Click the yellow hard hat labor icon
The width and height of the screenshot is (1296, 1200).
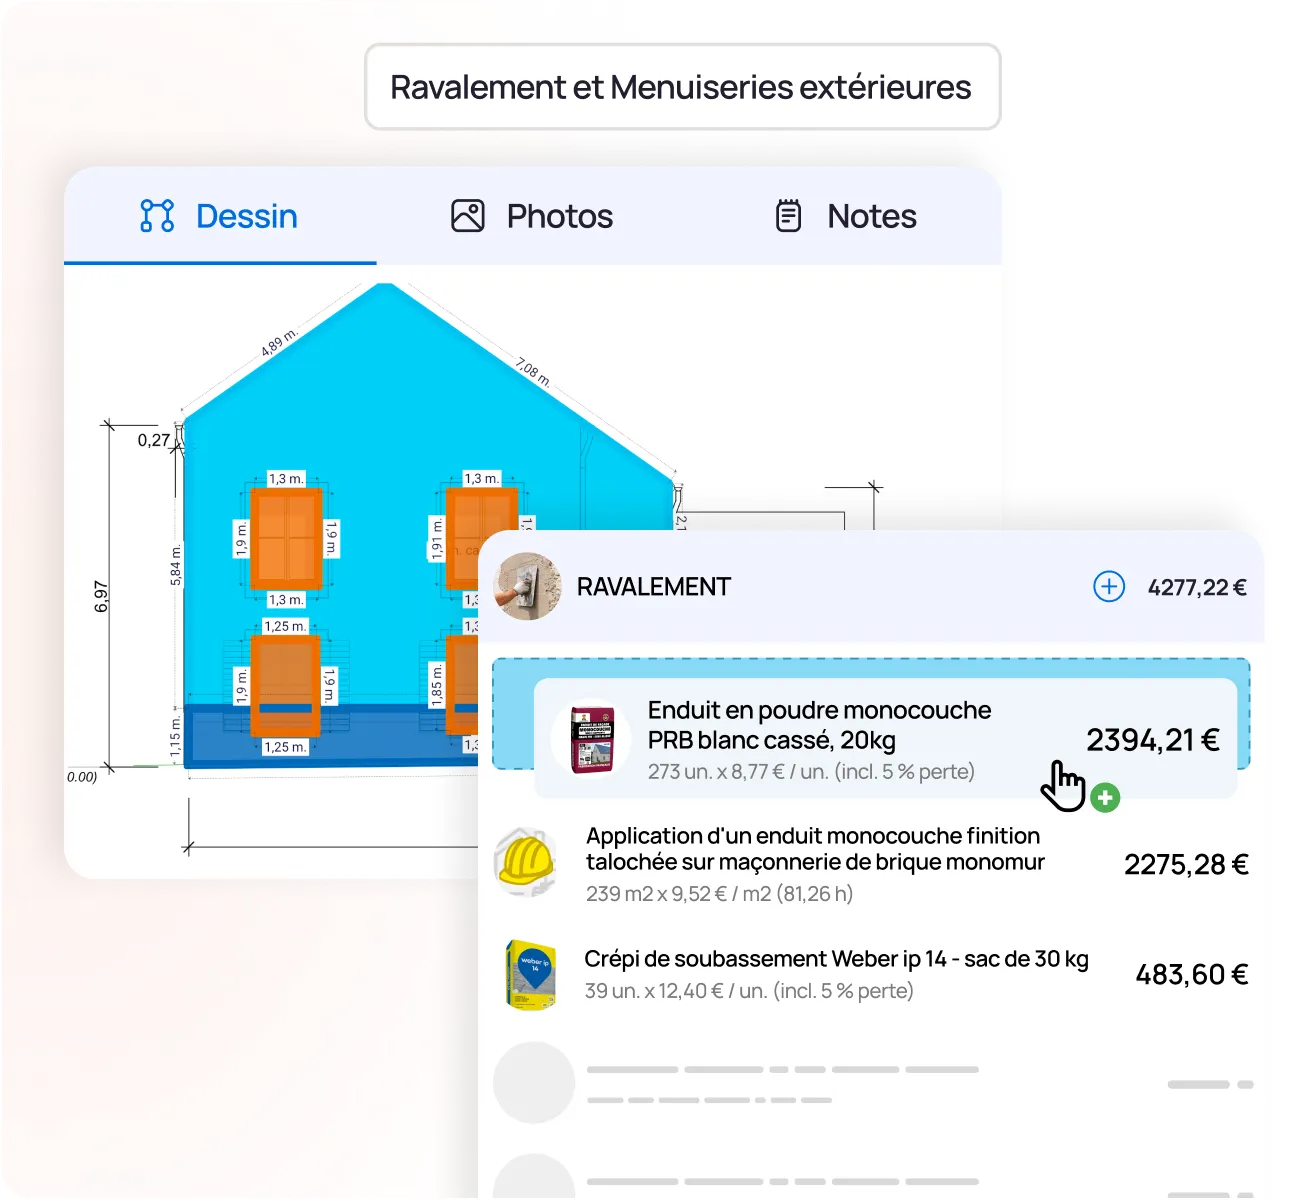pos(527,862)
